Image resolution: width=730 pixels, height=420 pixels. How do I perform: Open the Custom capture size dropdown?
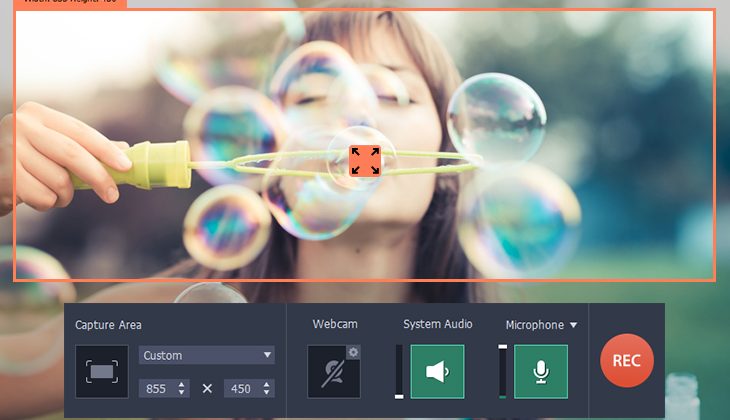click(206, 355)
